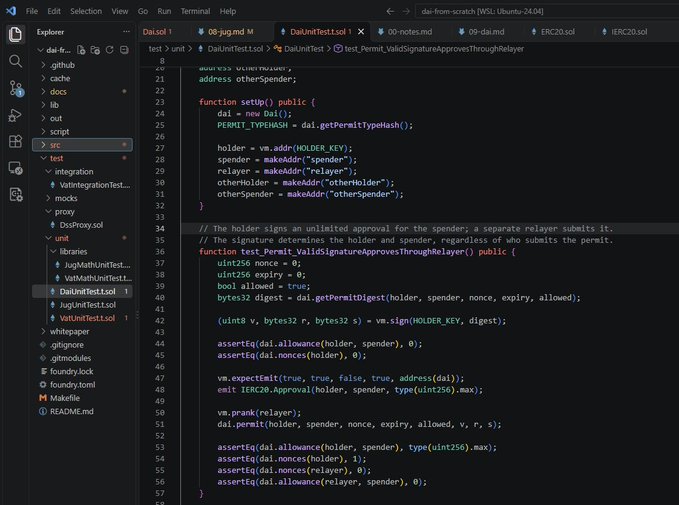679x505 pixels.
Task: Open the Help menu
Action: point(228,11)
